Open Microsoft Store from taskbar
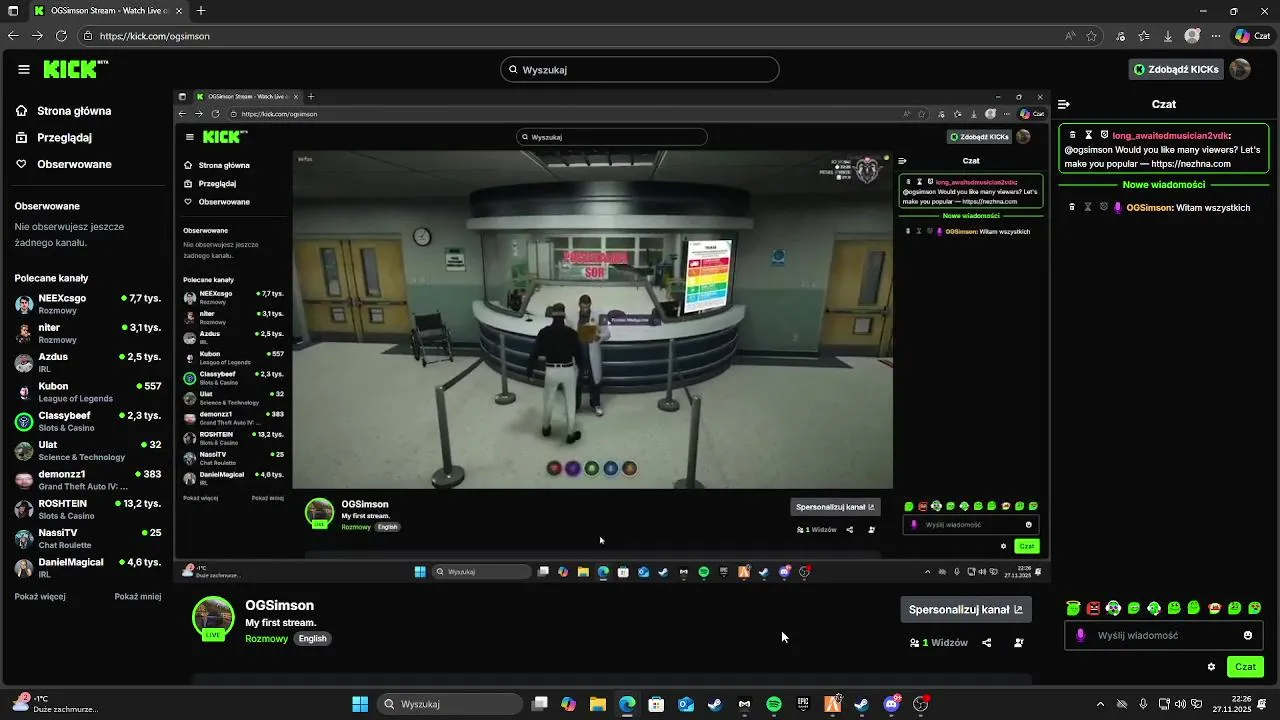The image size is (1280, 720). (656, 704)
